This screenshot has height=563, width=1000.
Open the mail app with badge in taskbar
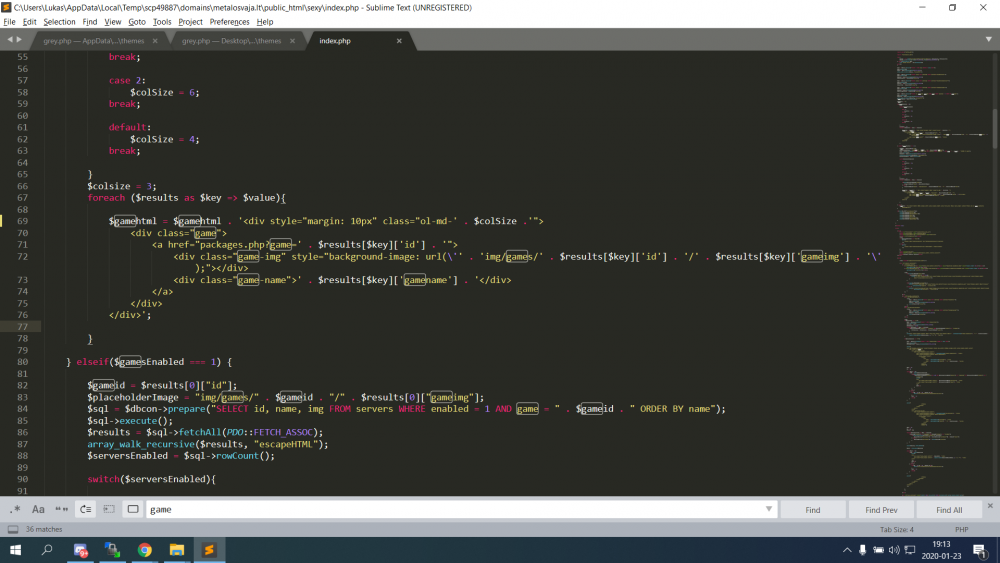80,550
